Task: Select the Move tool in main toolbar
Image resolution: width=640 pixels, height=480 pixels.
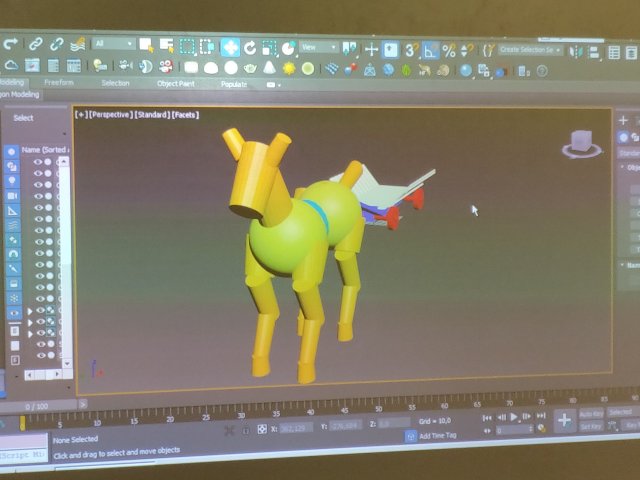Action: 230,46
